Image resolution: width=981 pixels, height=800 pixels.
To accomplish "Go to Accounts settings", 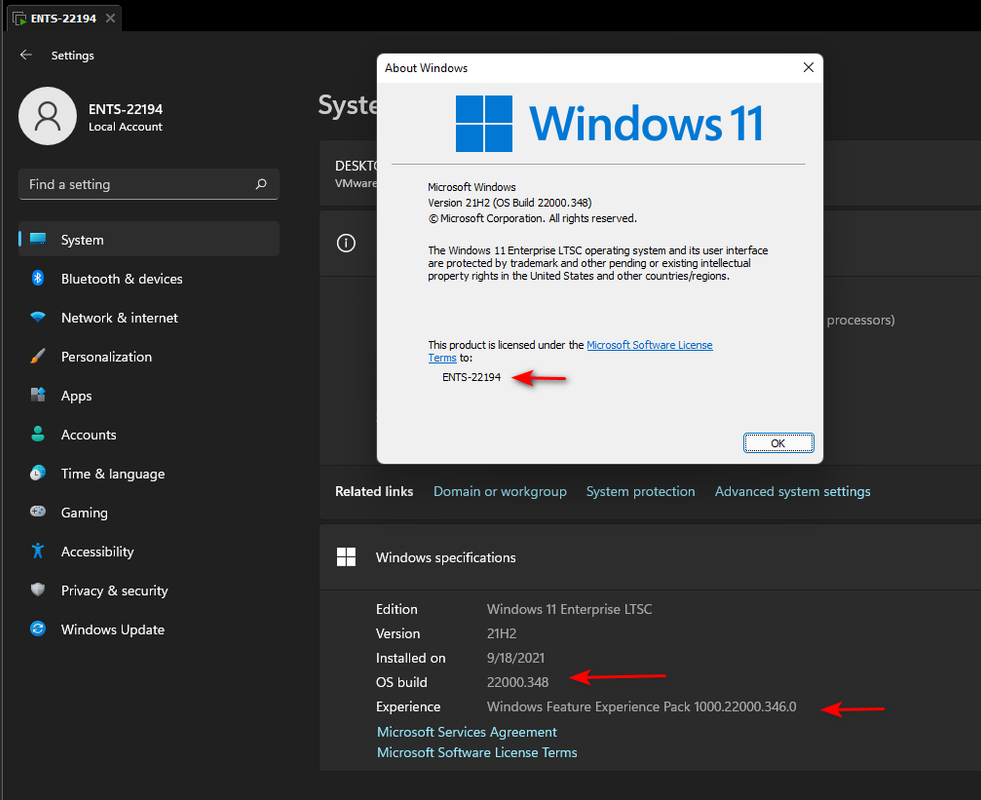I will 149,434.
